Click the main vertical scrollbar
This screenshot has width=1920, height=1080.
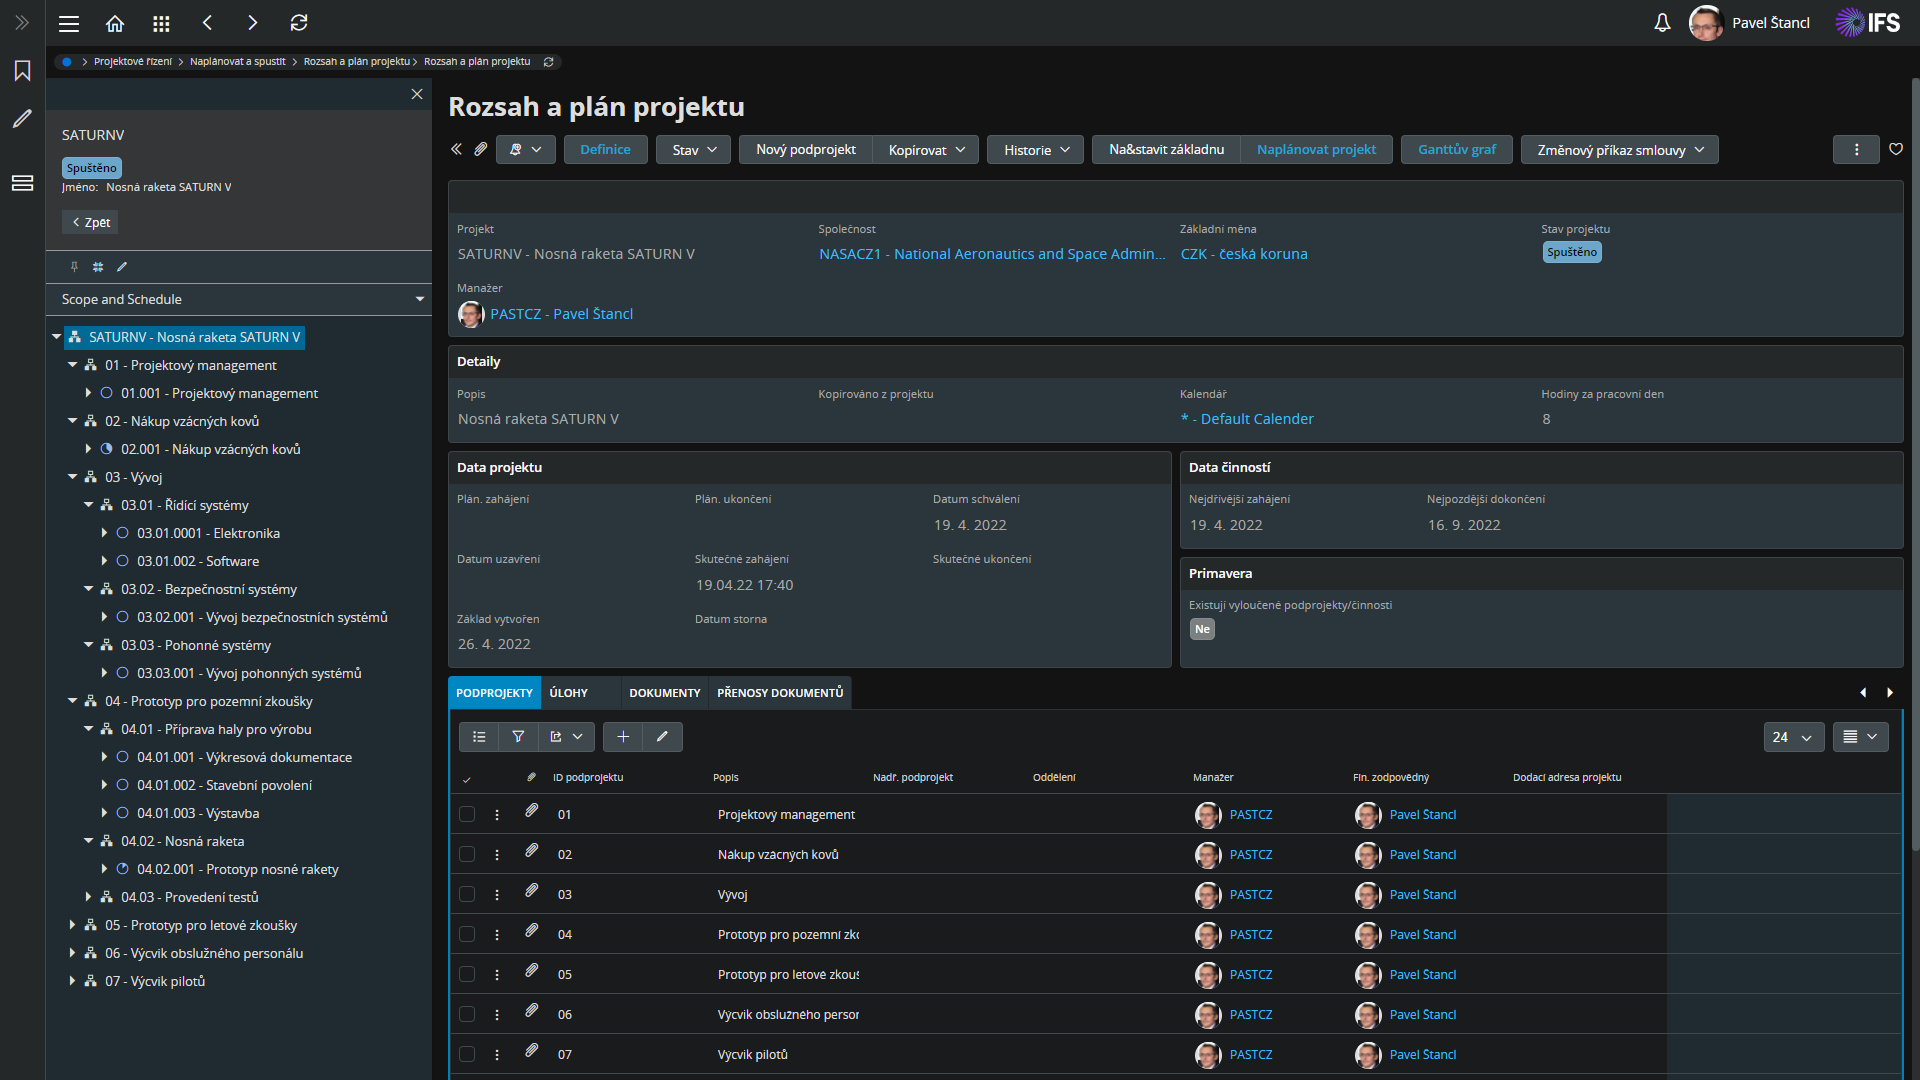1915,465
